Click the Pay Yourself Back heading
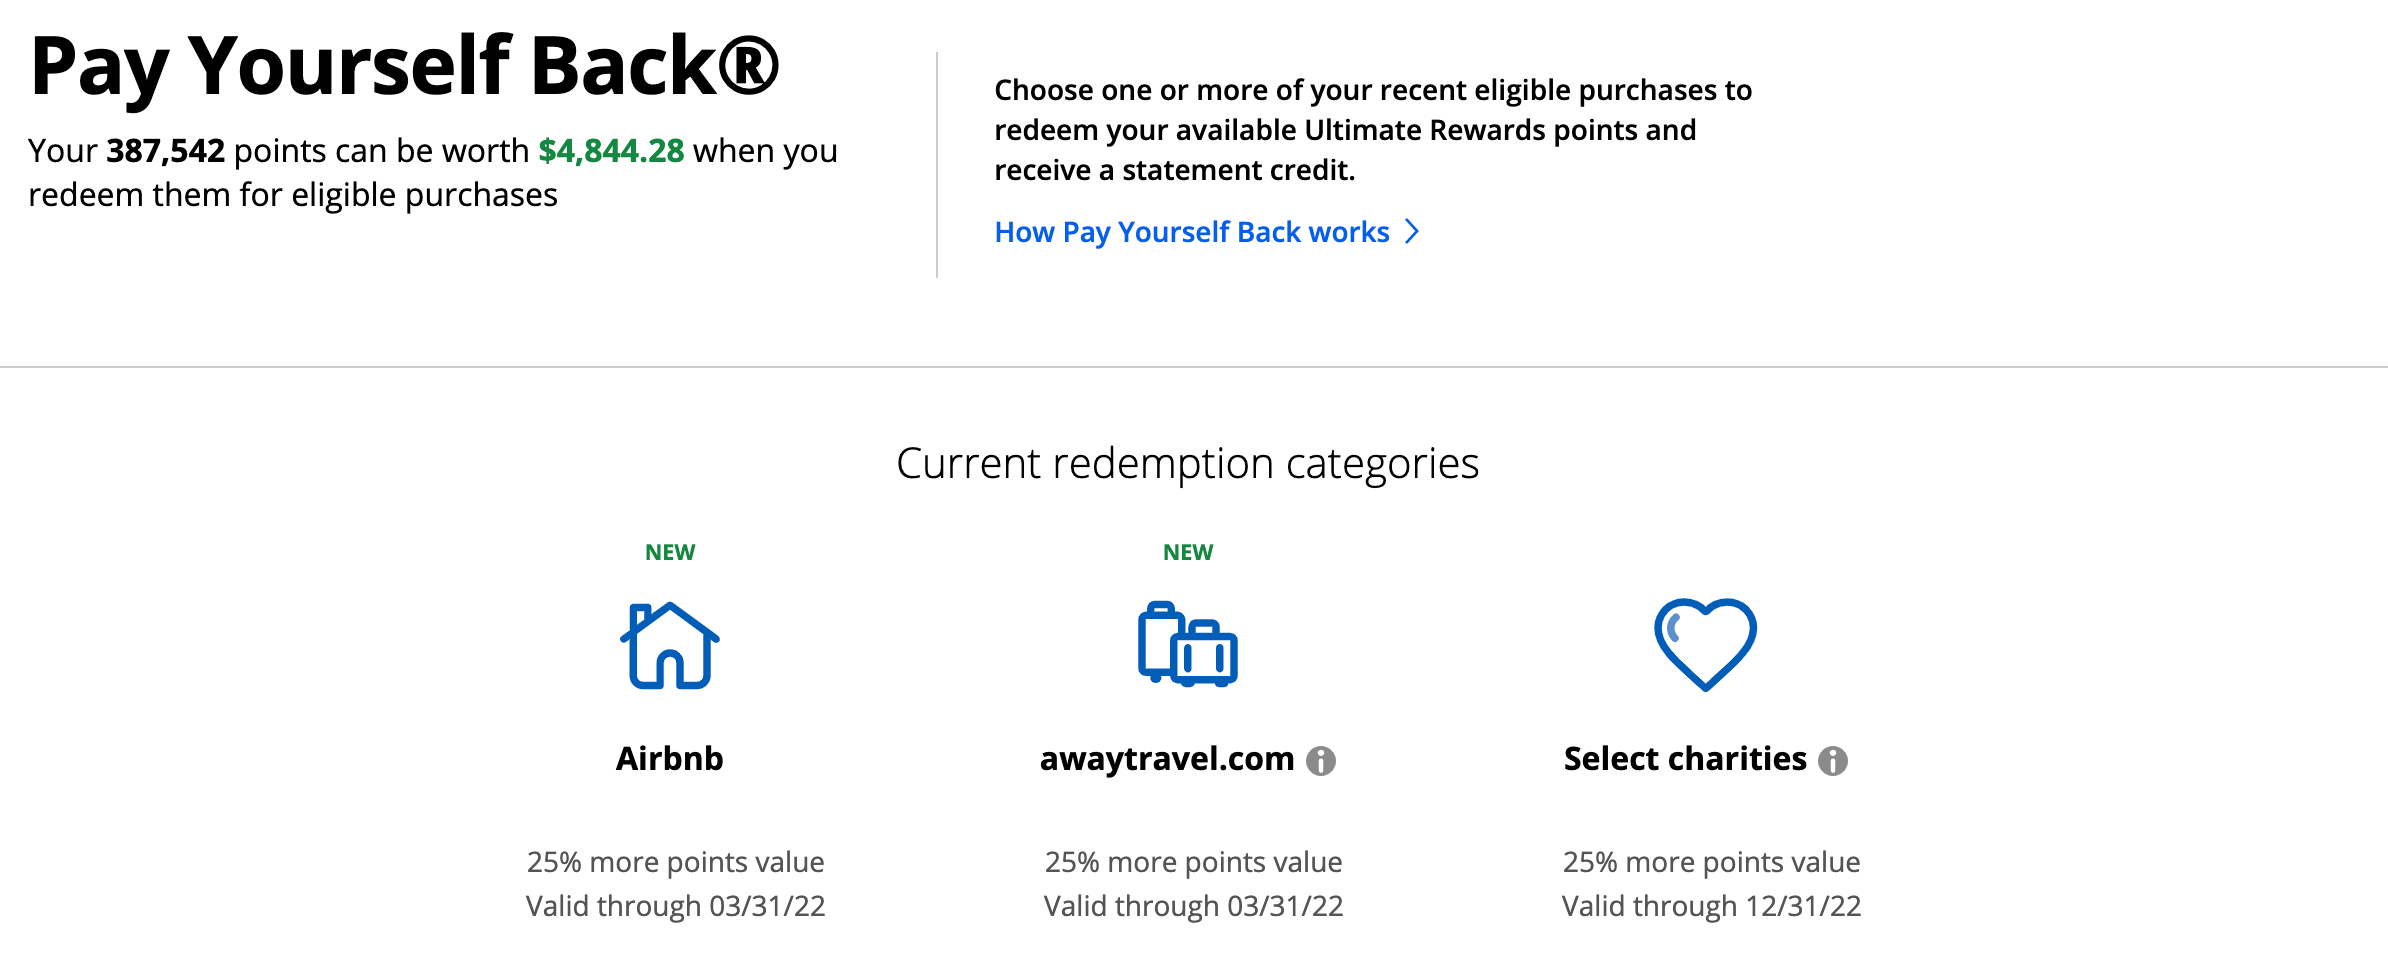The height and width of the screenshot is (962, 2388). [404, 67]
